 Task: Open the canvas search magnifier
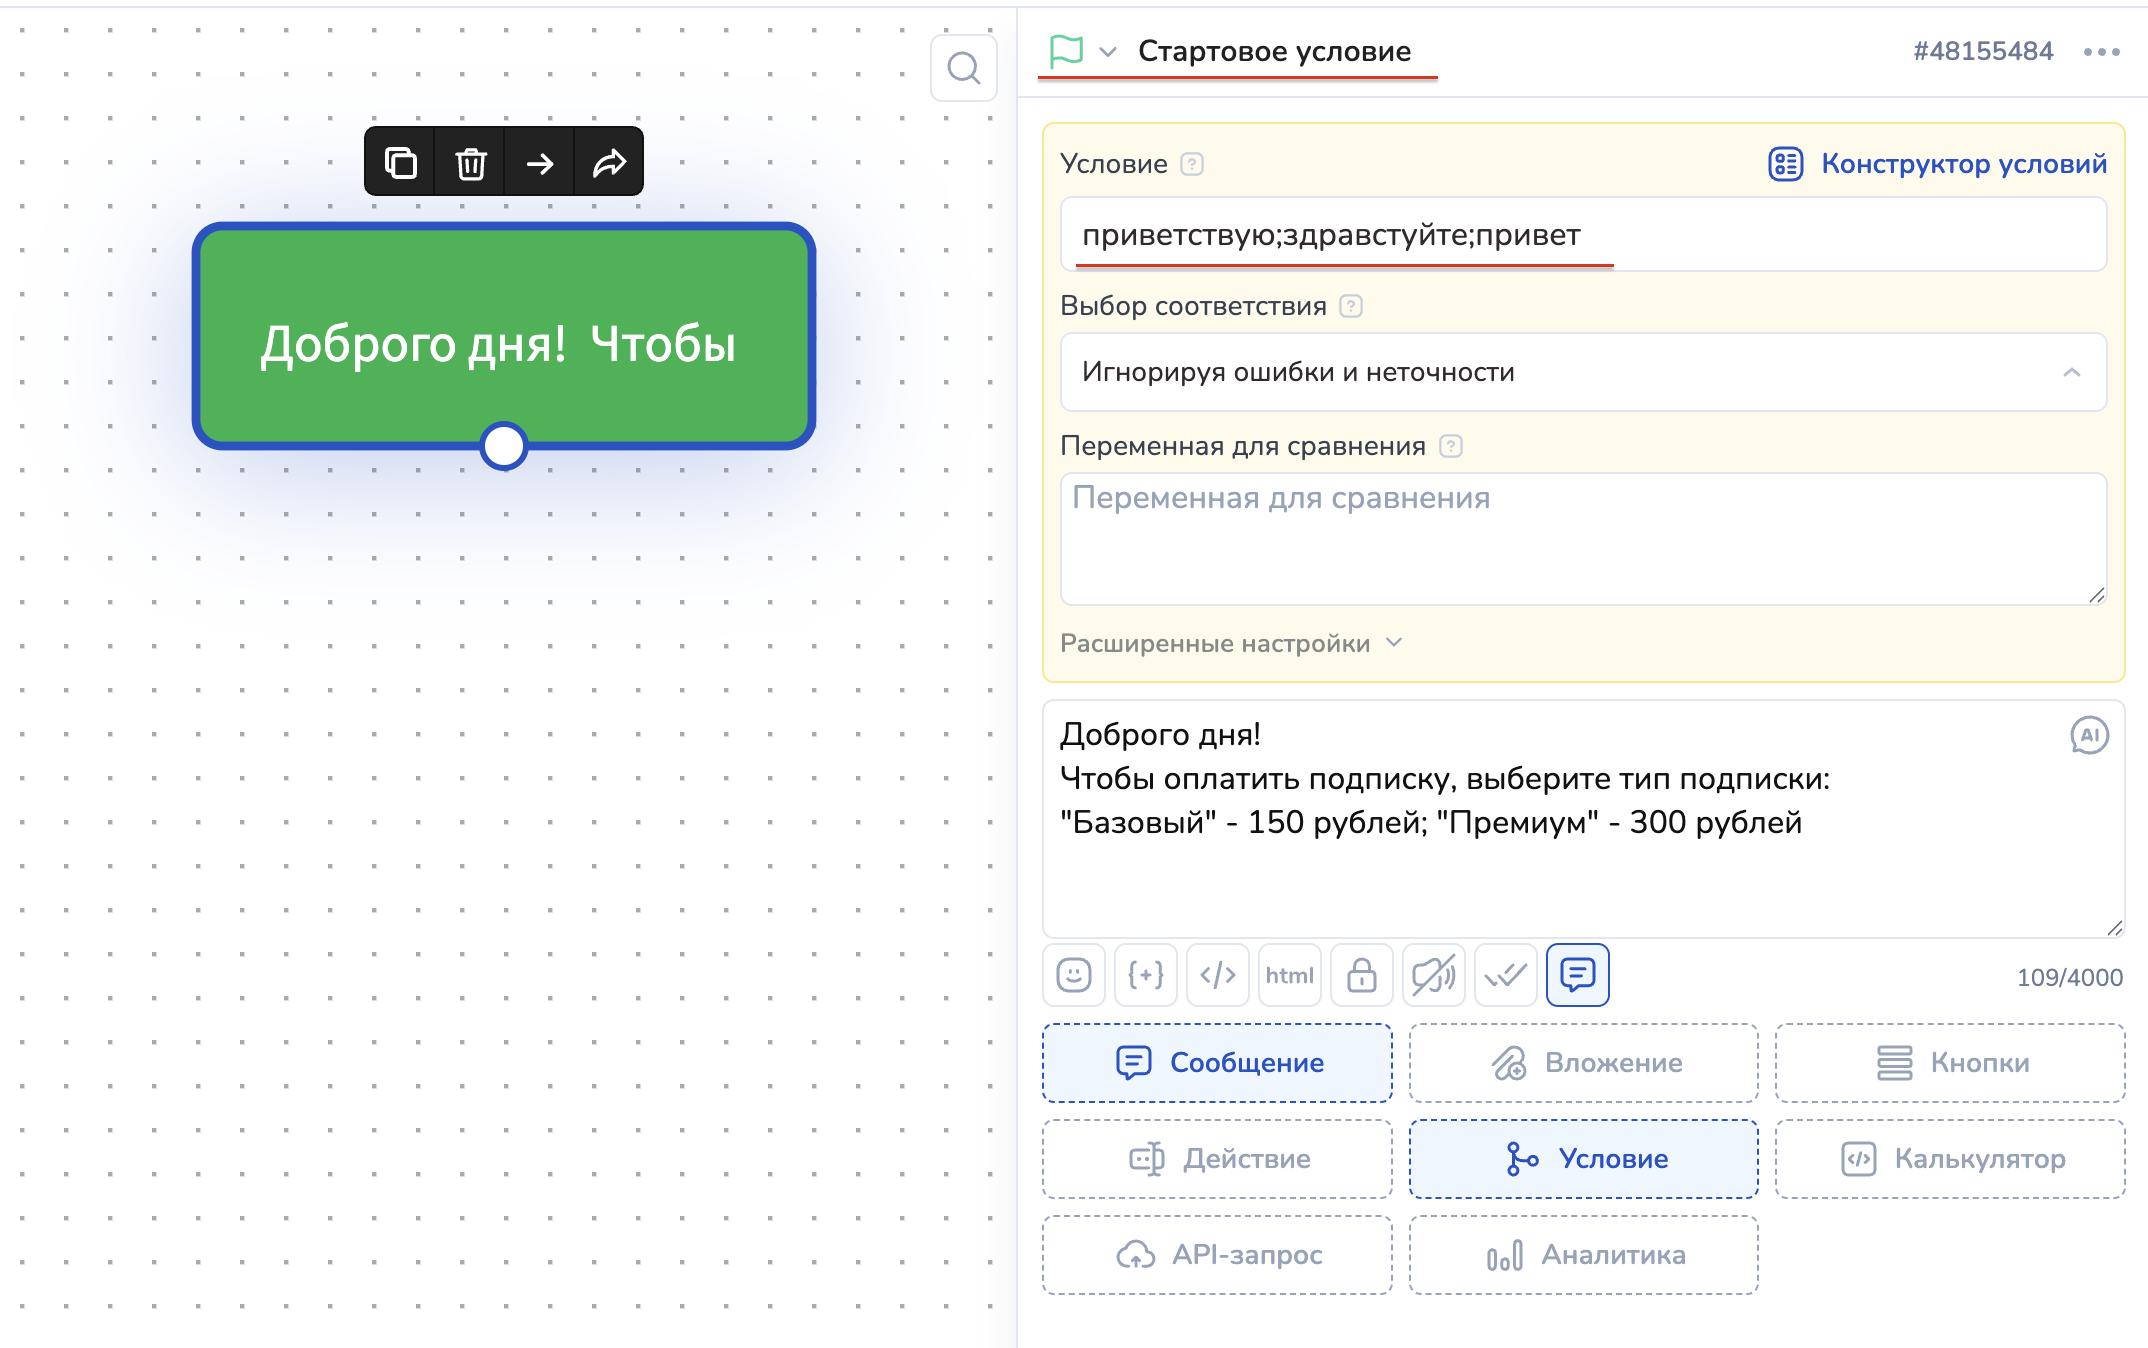(963, 68)
